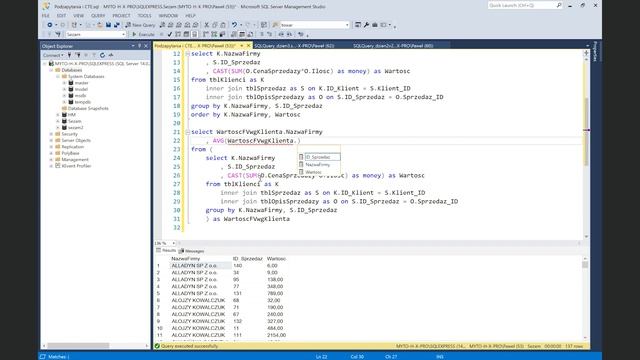
Task: Click the Undo arrow icon
Action: (234, 25)
